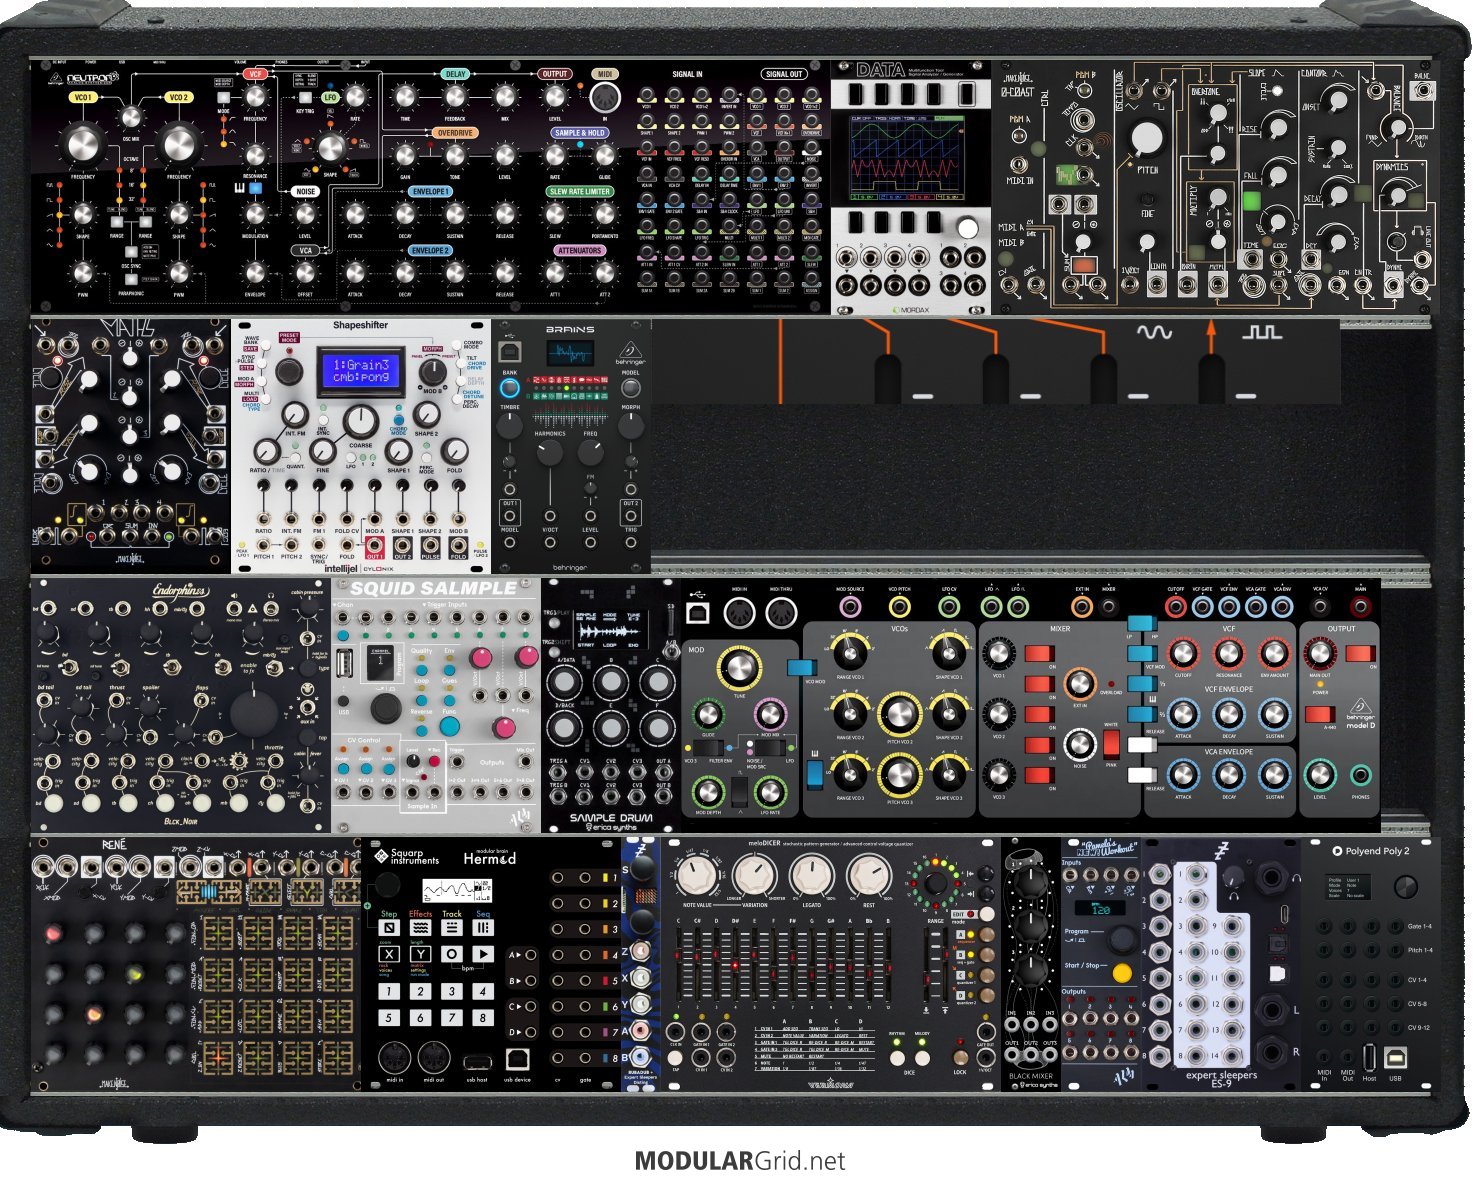Screen dimensions: 1482x1182
Task: Click the Polyend Poly 2 Host port
Action: click(1369, 1056)
